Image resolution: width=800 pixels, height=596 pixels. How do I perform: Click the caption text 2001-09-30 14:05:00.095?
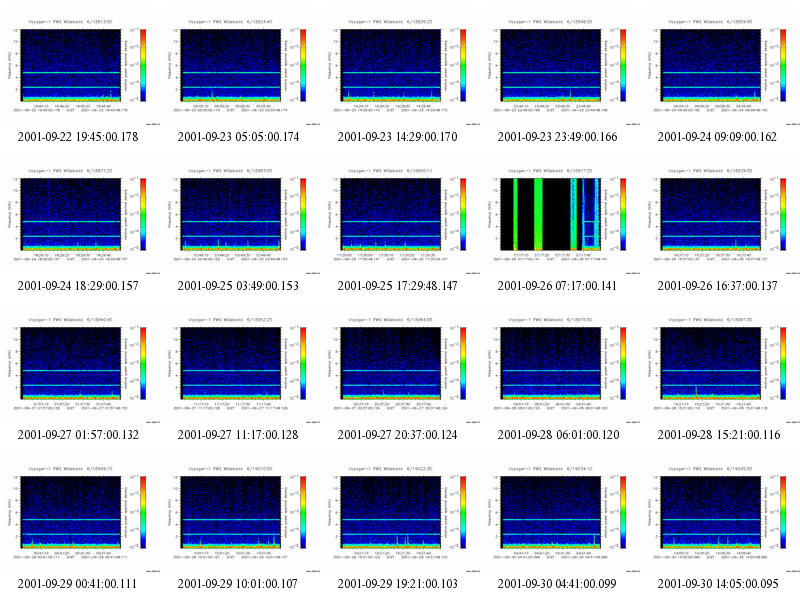point(718,584)
